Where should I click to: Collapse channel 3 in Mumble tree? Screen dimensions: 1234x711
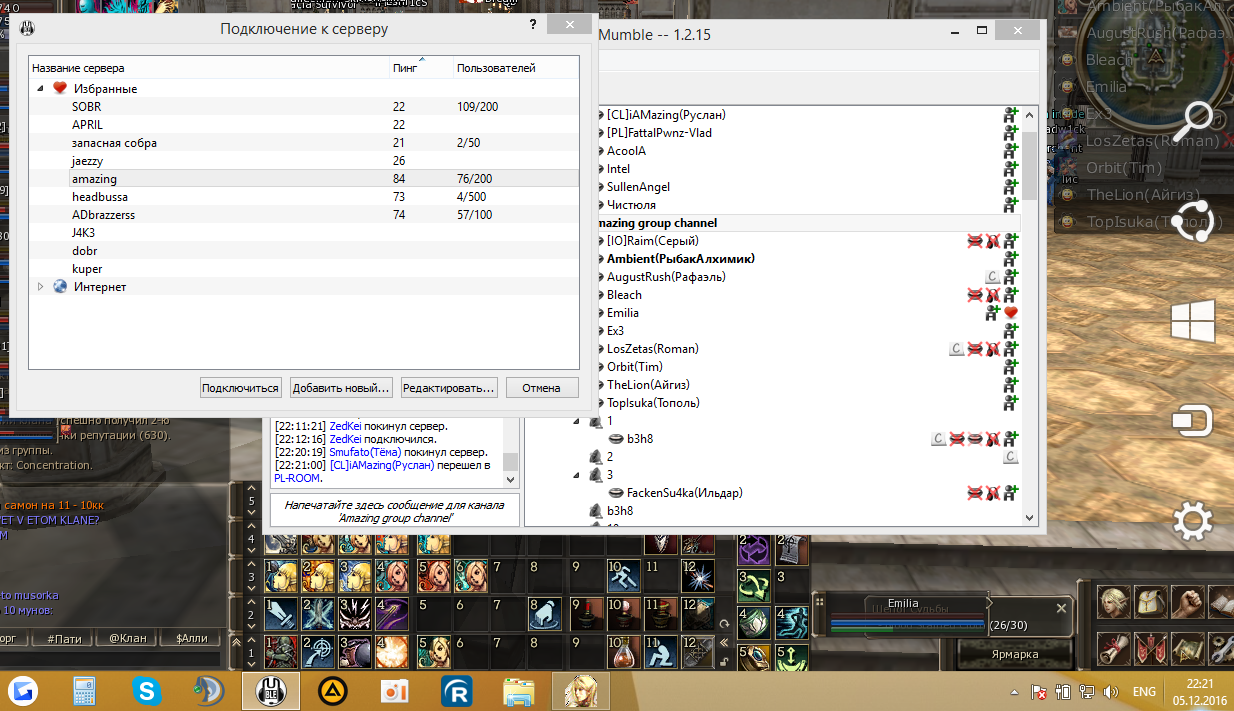click(577, 475)
